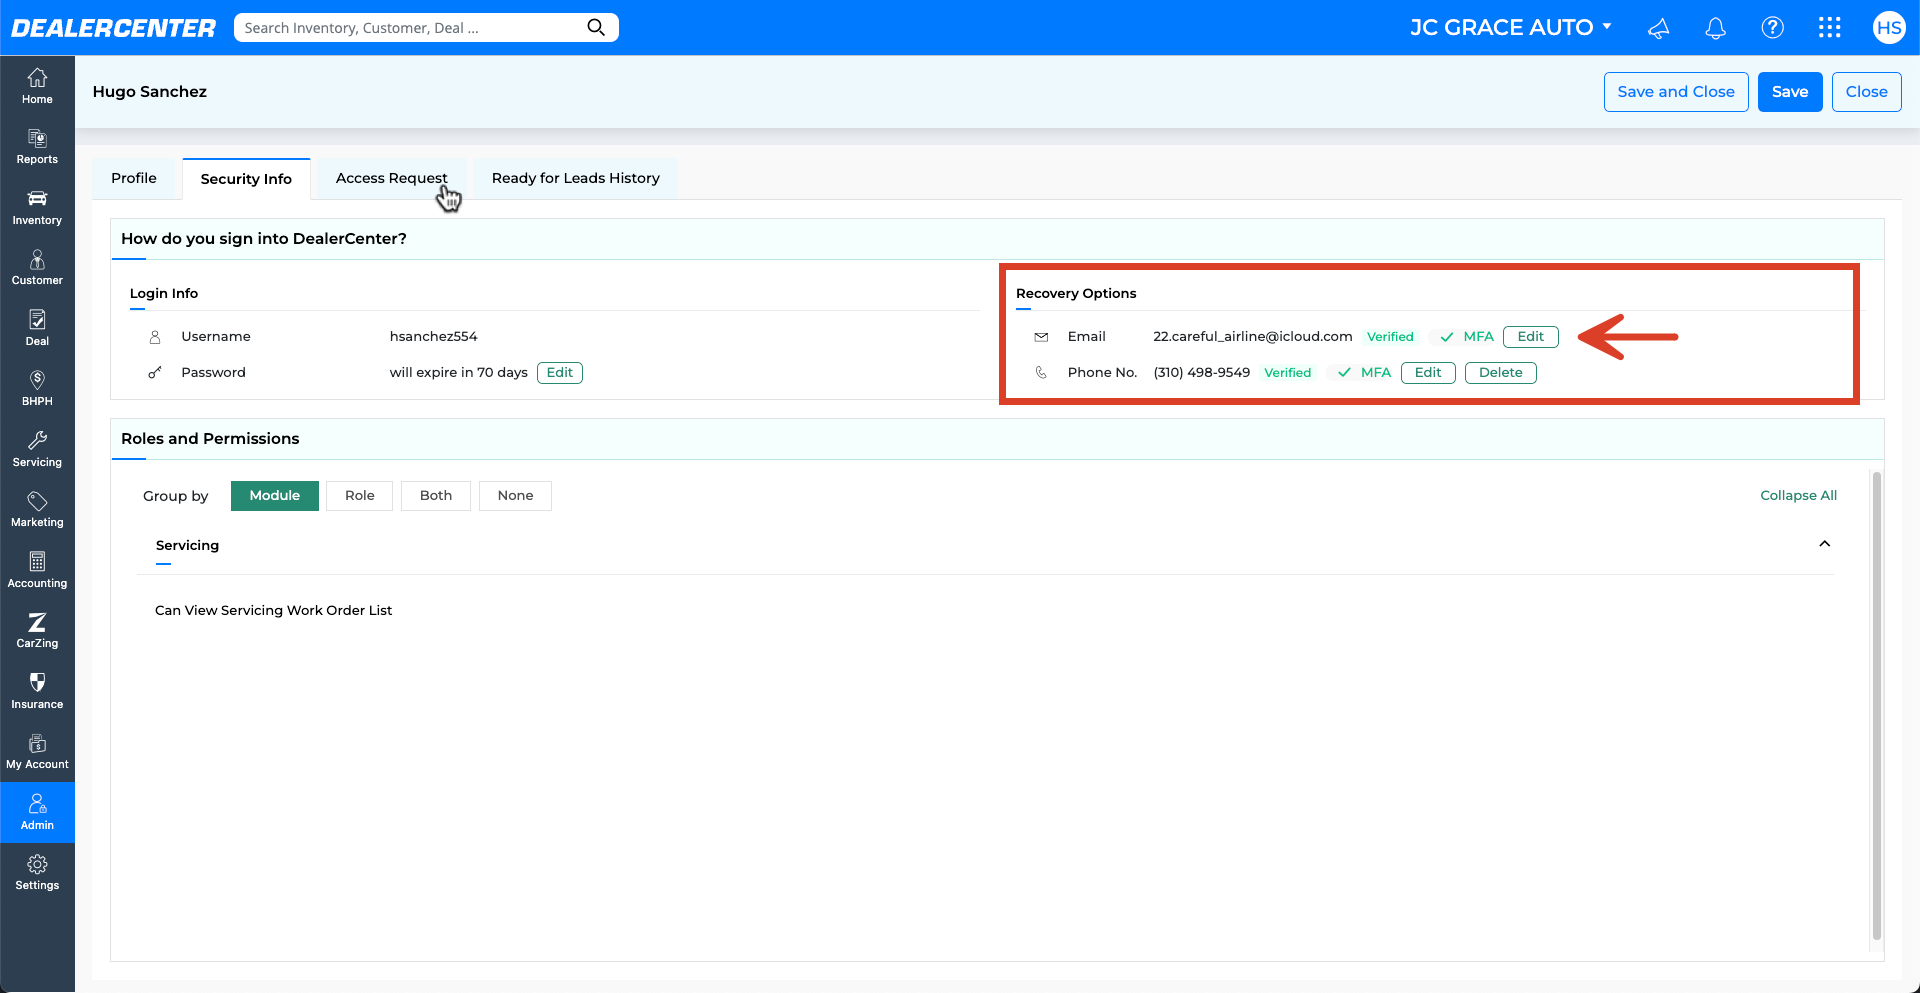Click Verified status next to email
1920x993 pixels.
point(1390,337)
